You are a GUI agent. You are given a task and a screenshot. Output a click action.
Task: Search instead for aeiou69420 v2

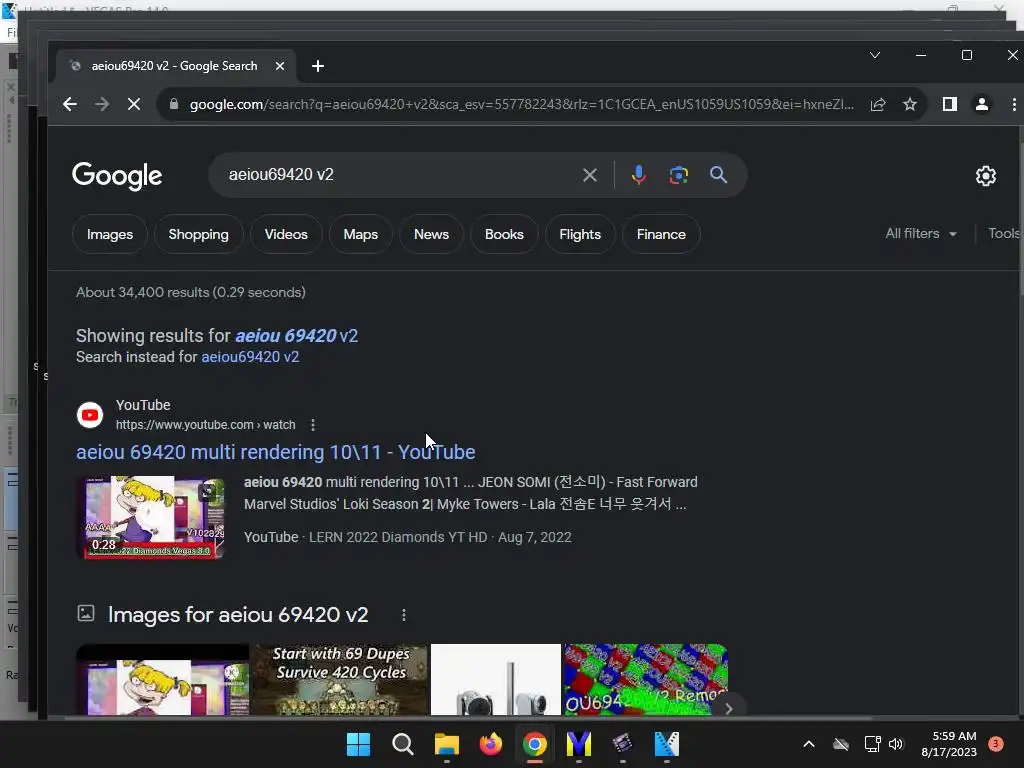[250, 357]
